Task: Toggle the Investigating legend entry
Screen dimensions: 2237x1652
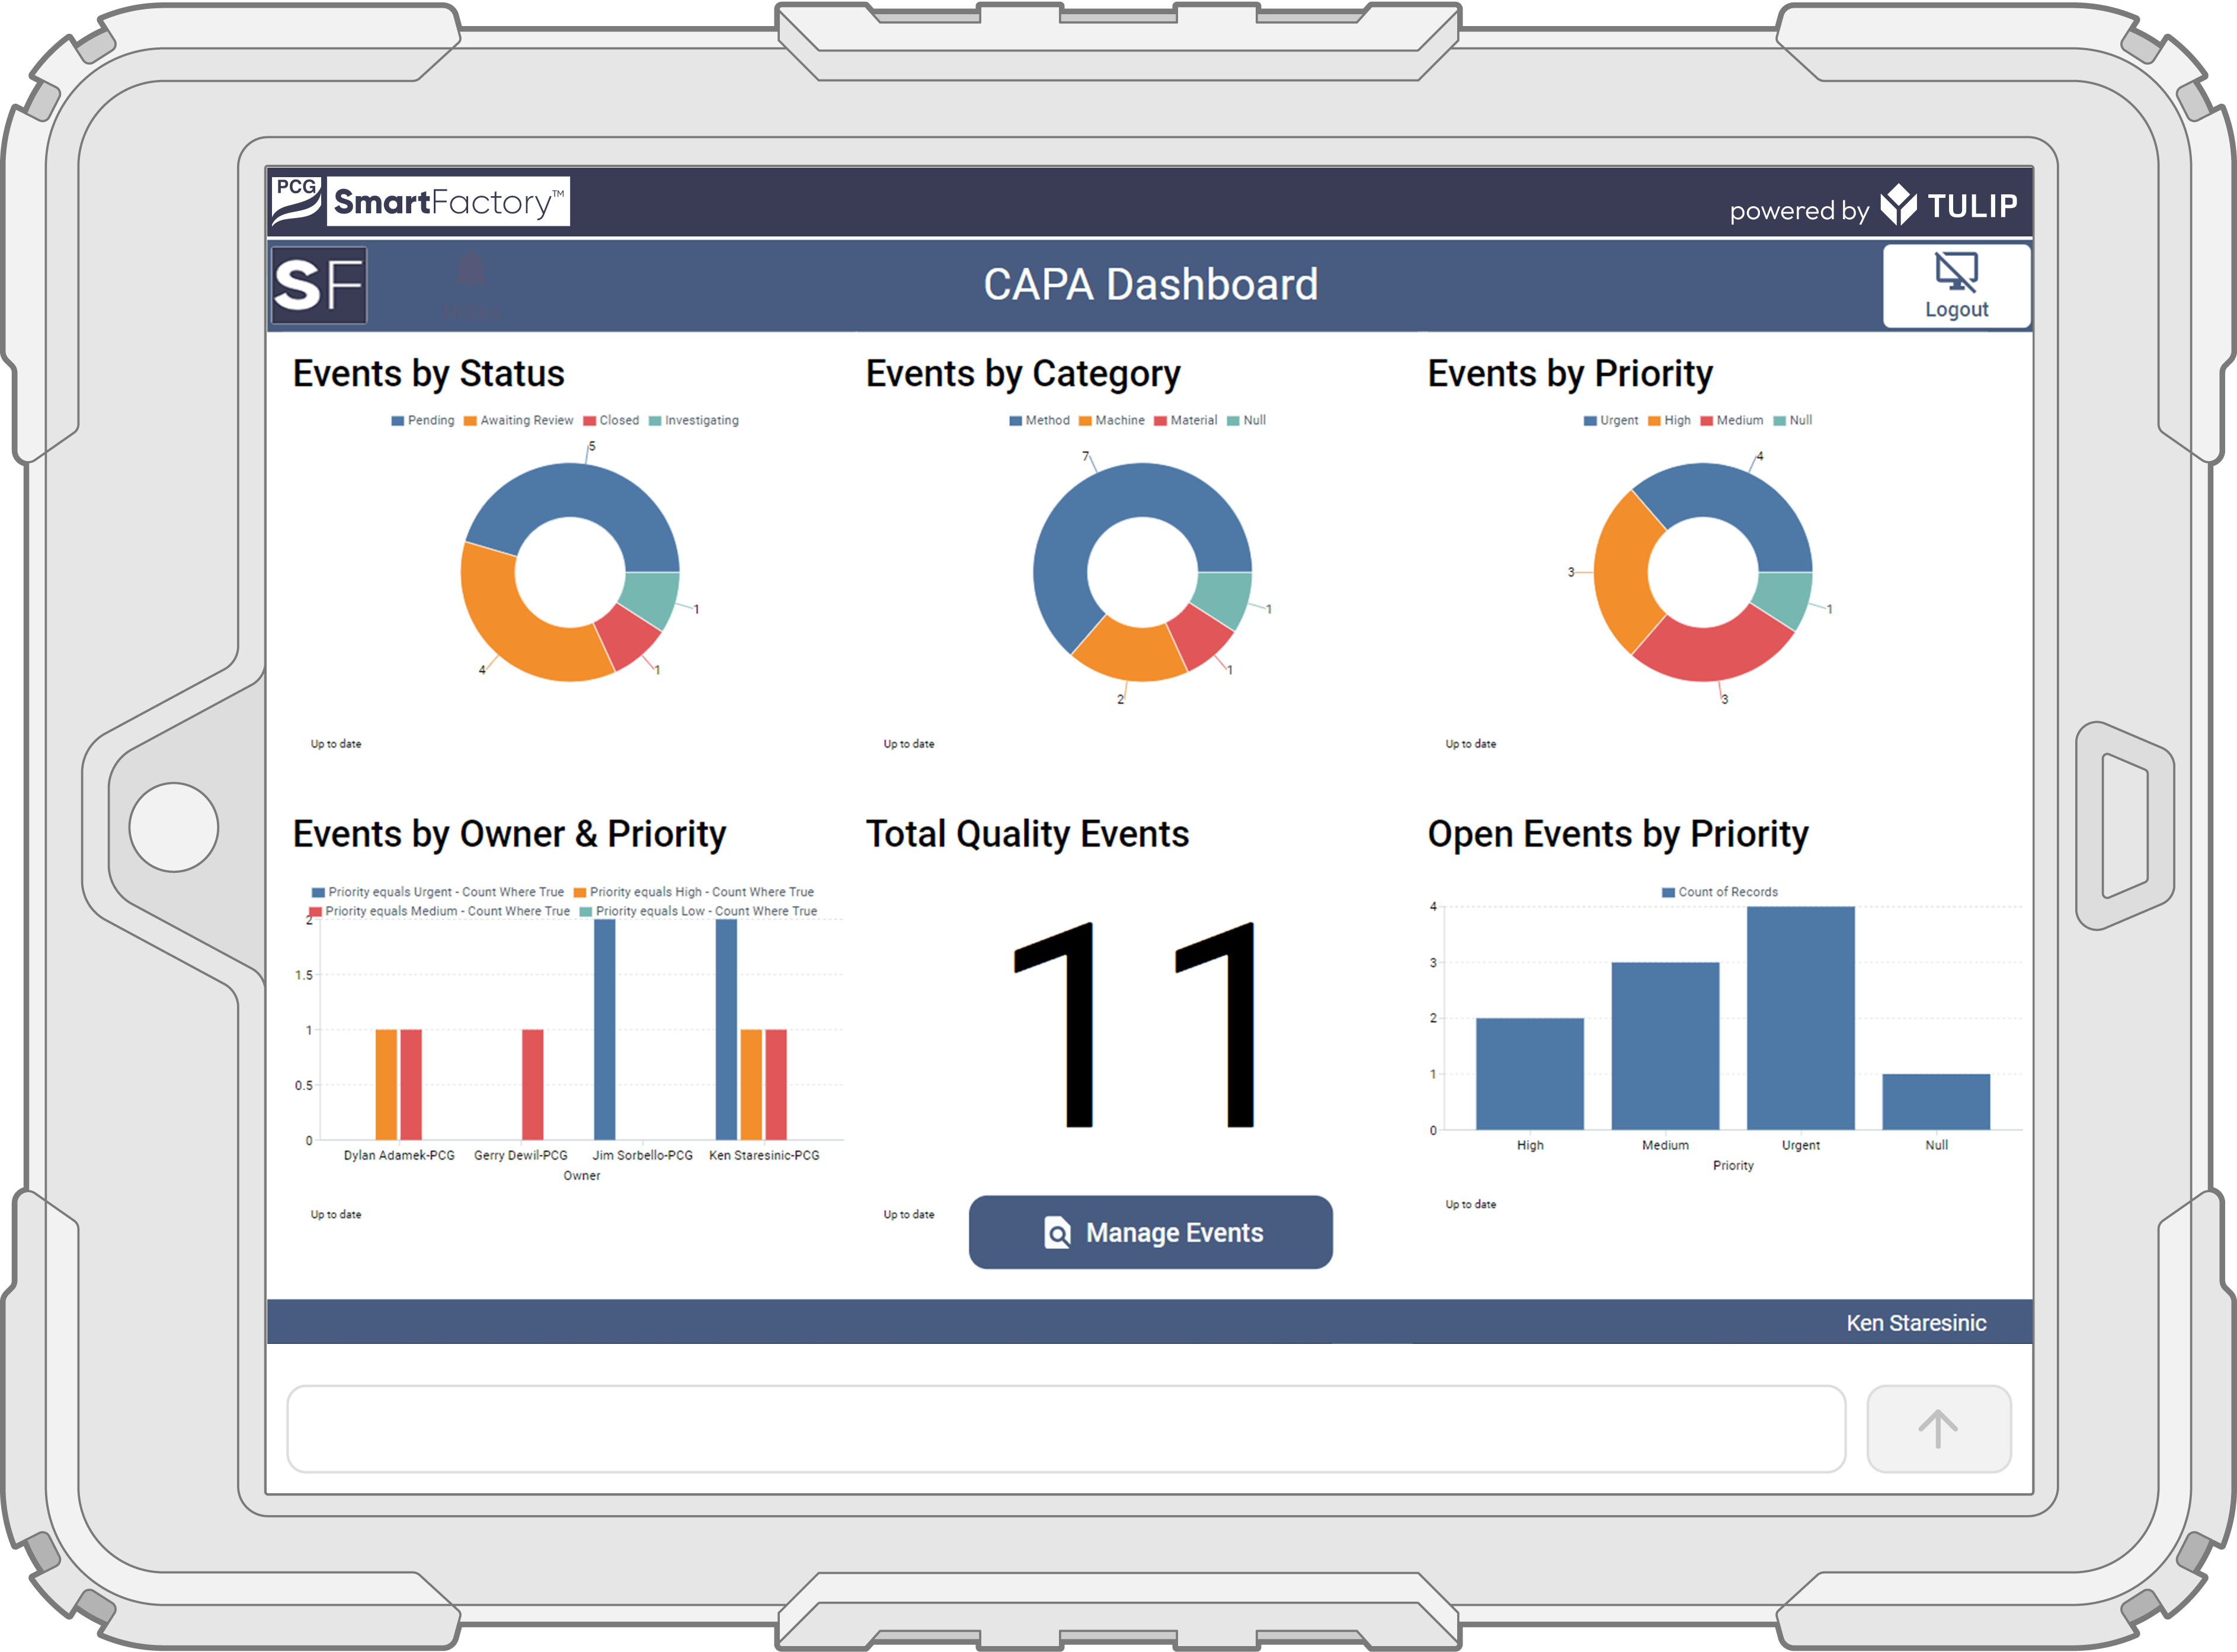Action: (x=693, y=420)
